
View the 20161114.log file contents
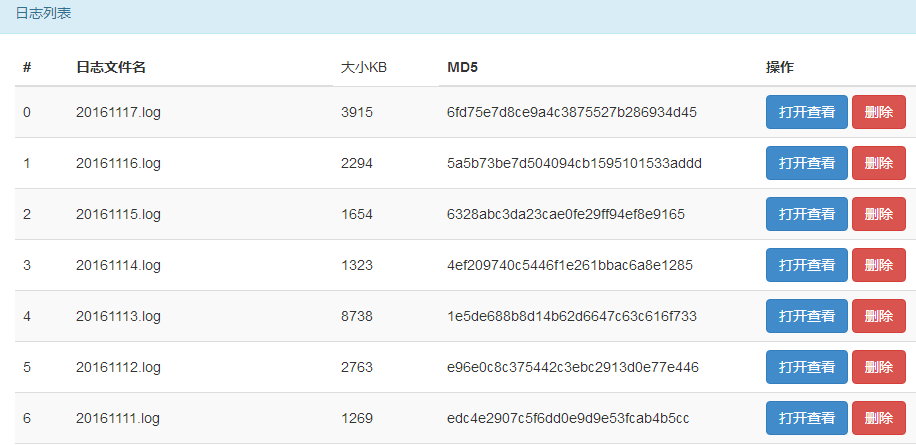click(x=806, y=265)
